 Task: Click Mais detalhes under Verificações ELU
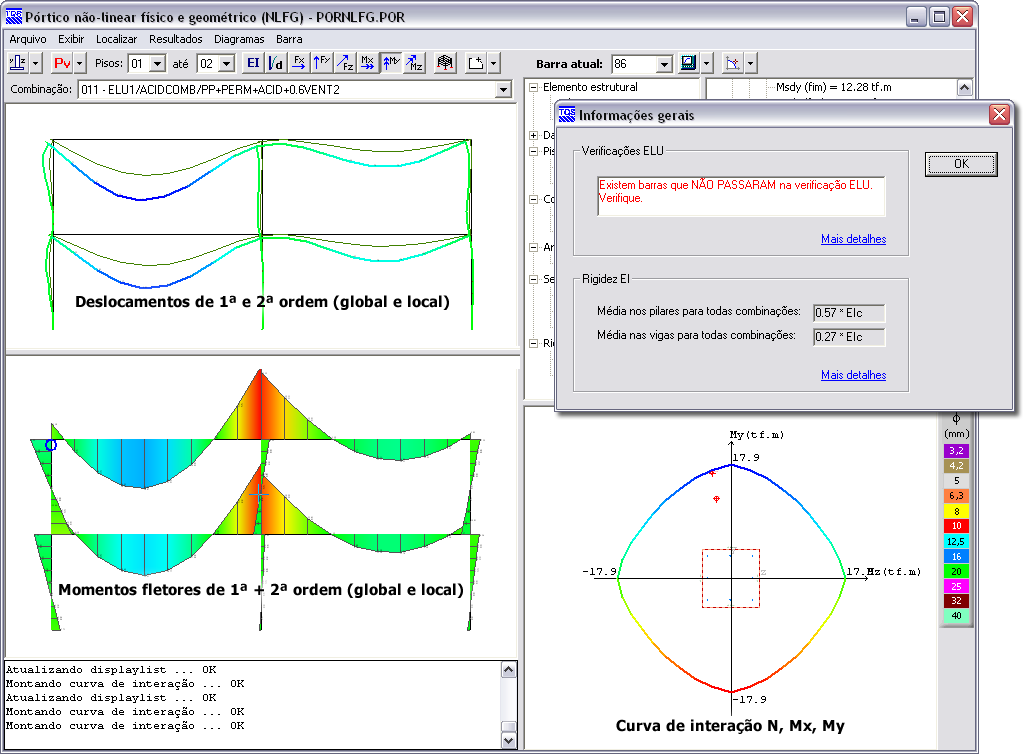coord(853,239)
